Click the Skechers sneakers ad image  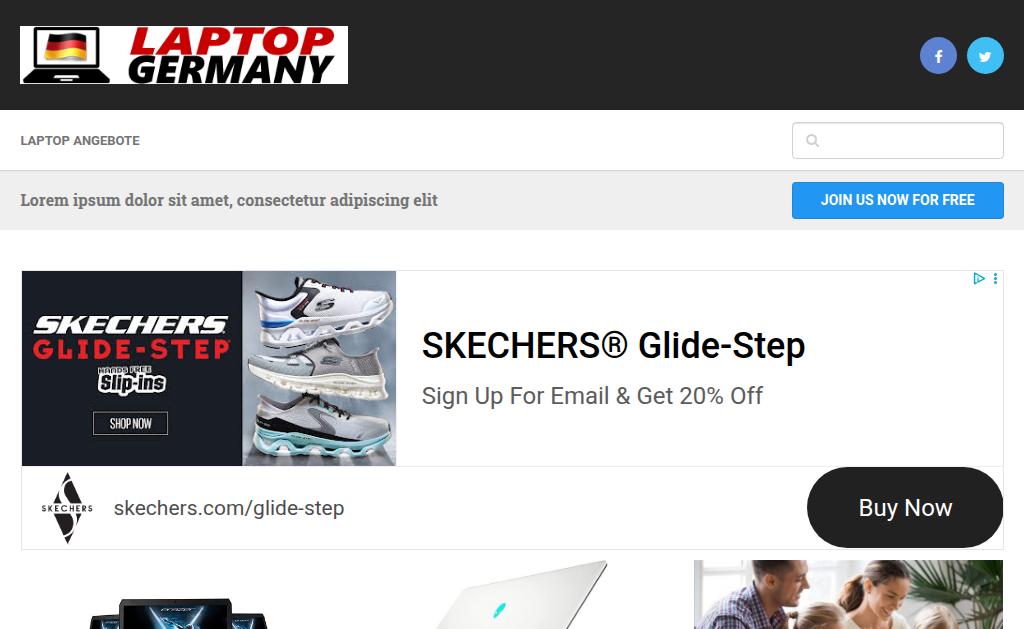[319, 368]
